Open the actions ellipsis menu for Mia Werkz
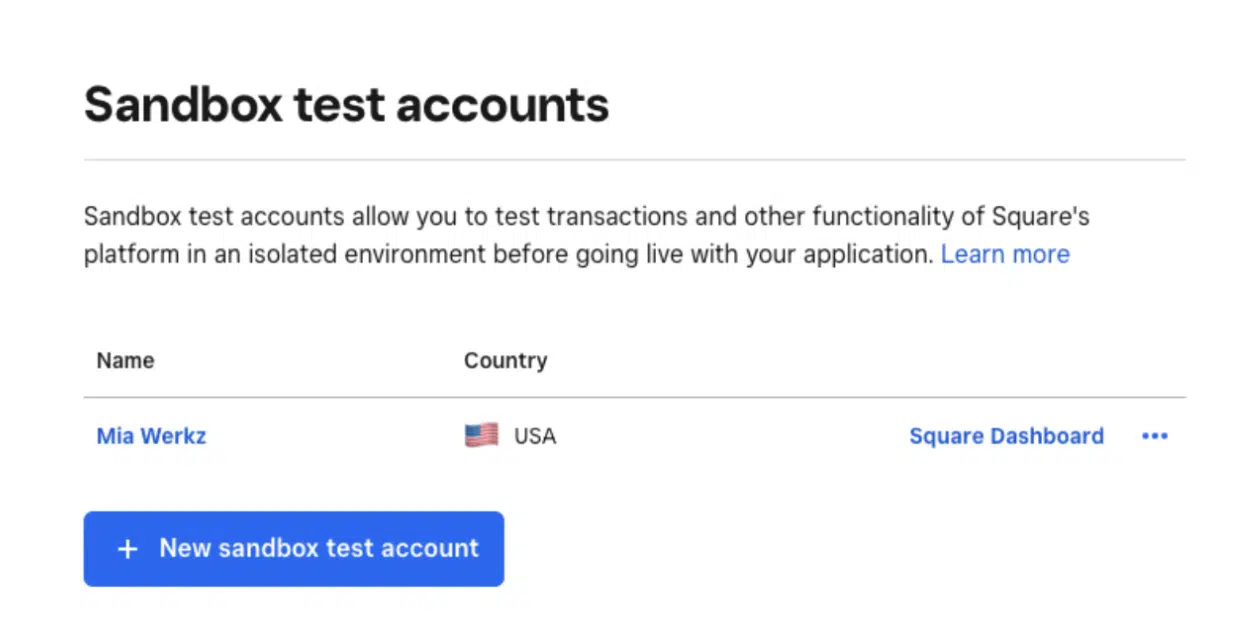 tap(1155, 436)
